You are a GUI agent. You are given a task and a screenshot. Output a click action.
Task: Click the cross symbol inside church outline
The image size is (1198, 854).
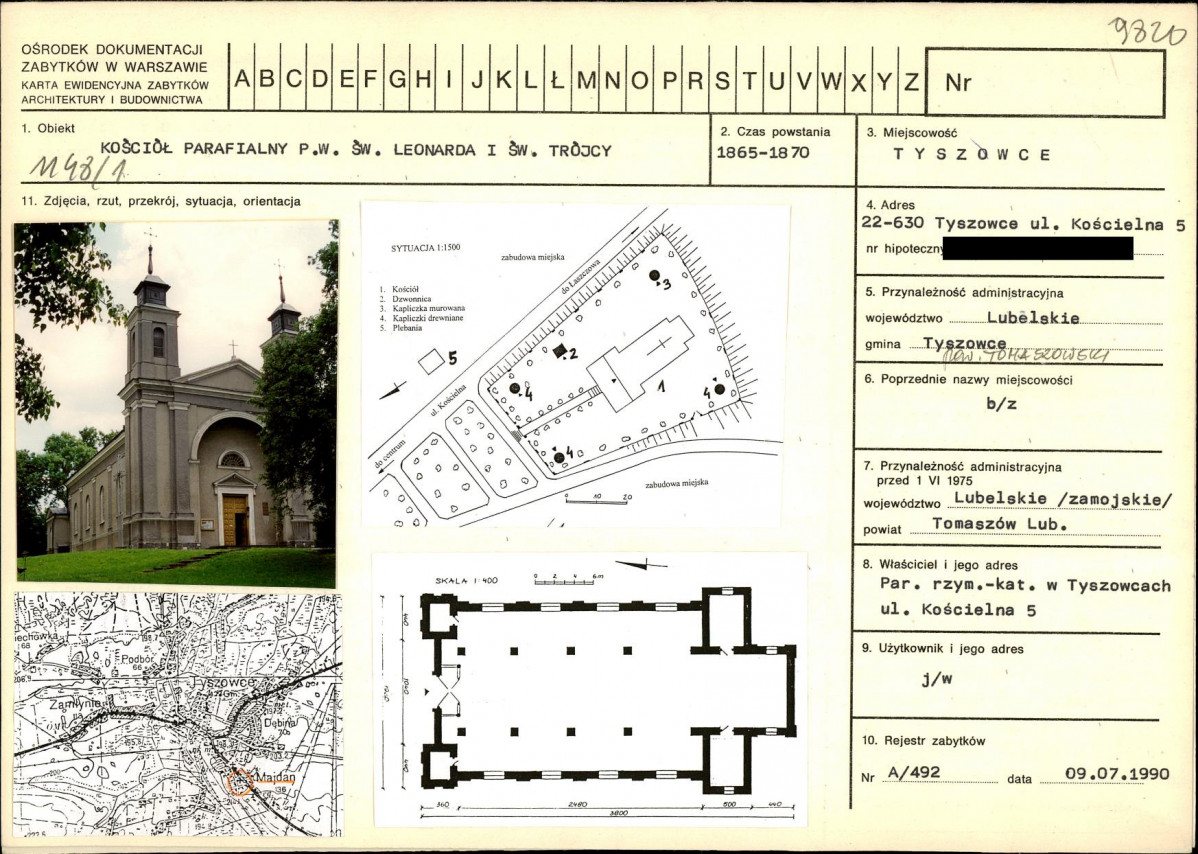pos(659,345)
